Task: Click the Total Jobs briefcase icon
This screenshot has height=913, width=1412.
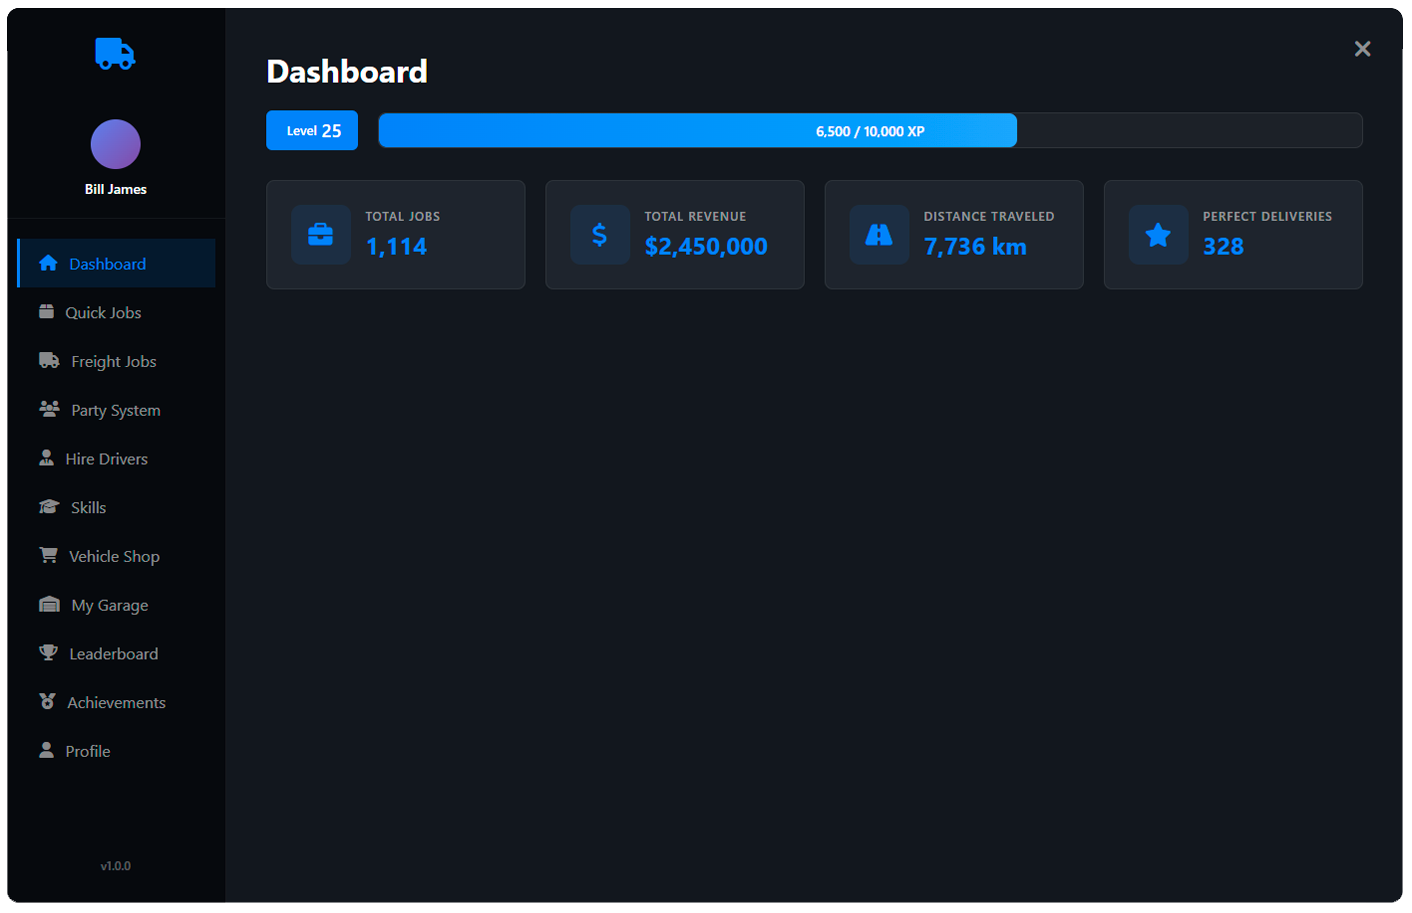Action: tap(321, 235)
